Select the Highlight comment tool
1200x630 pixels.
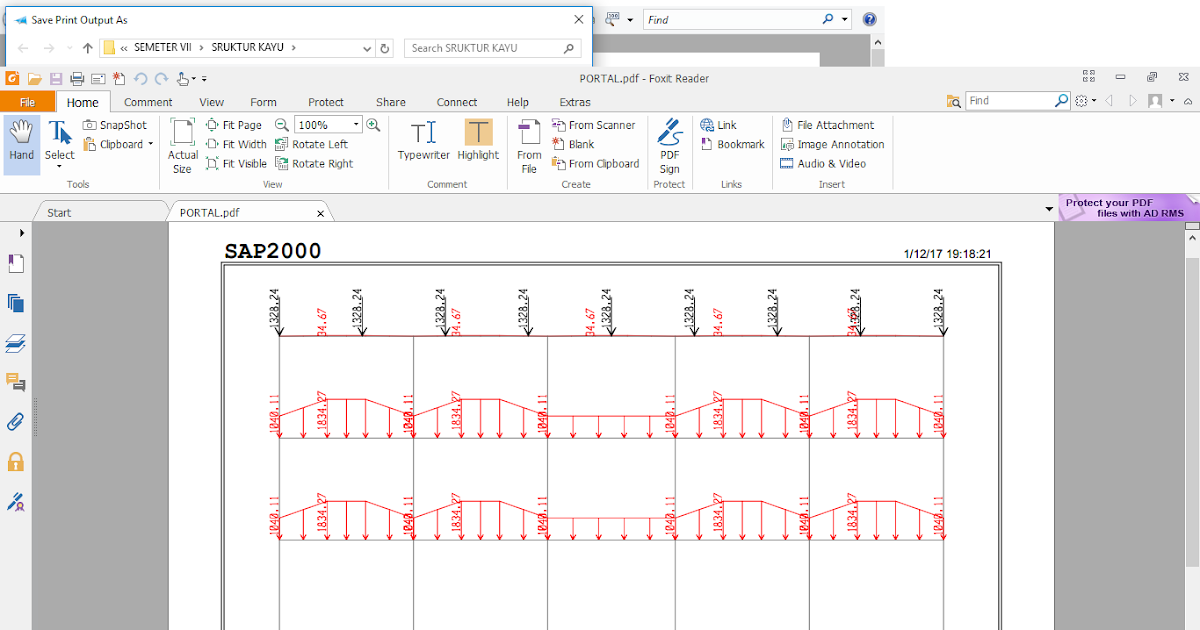(x=478, y=140)
